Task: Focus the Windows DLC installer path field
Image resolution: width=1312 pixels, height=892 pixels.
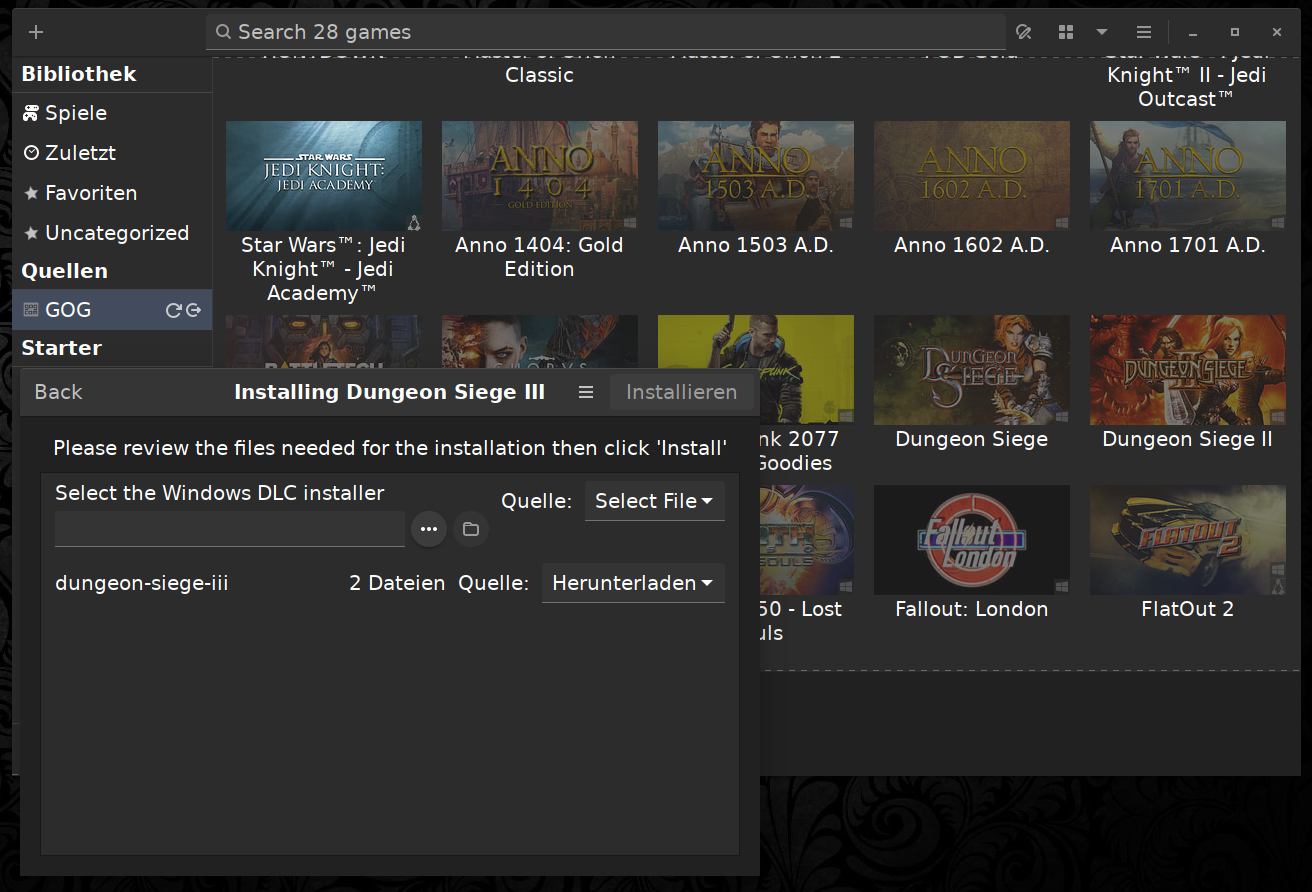Action: click(230, 529)
